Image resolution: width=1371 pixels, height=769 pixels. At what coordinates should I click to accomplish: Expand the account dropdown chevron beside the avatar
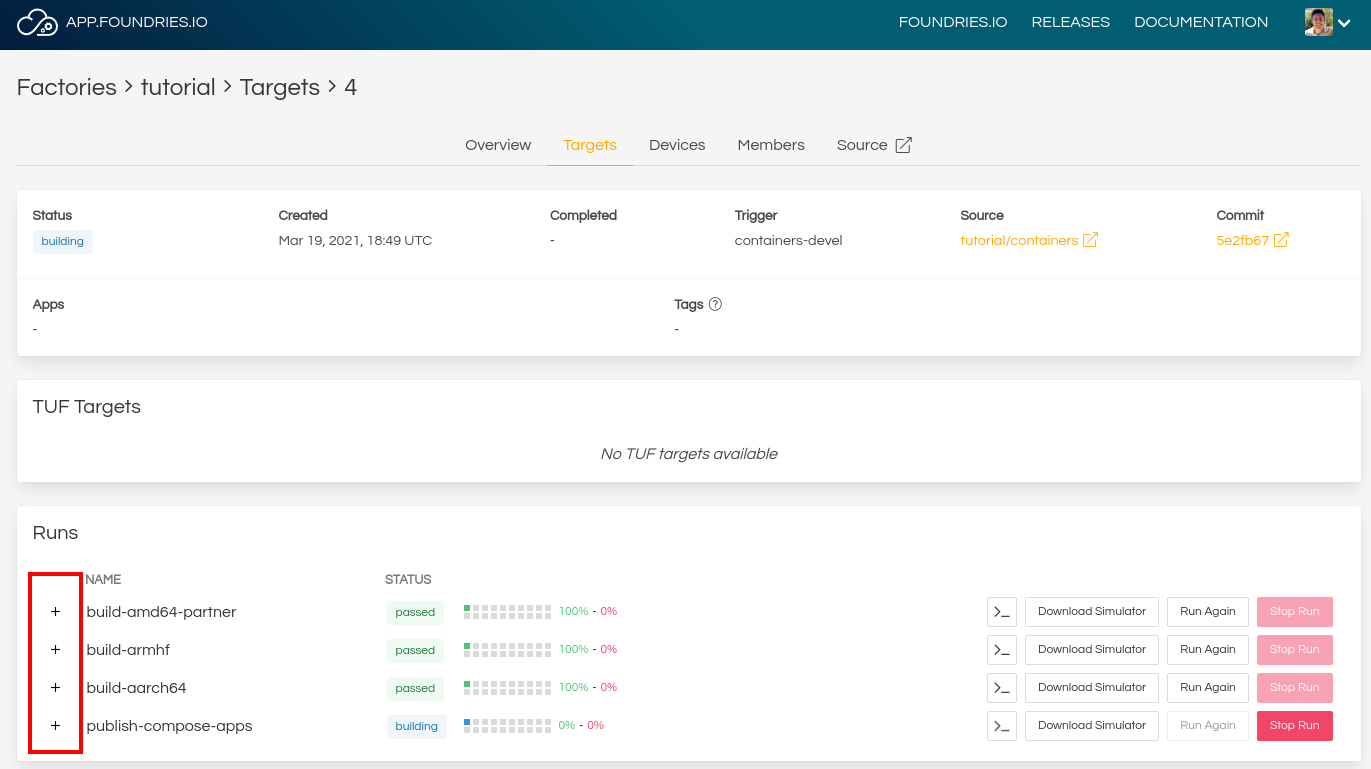point(1345,23)
